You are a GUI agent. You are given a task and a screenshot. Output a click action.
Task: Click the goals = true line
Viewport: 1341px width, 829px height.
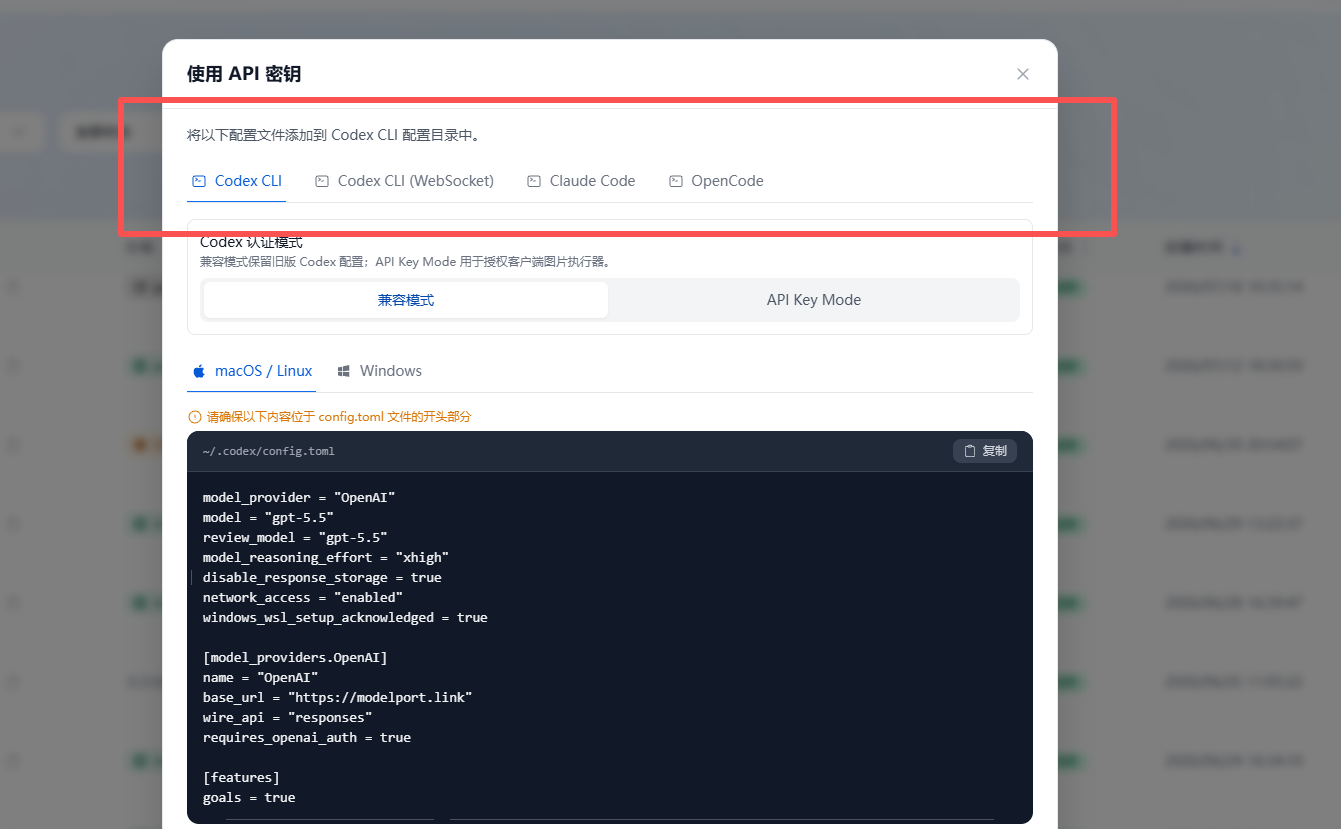coord(249,797)
